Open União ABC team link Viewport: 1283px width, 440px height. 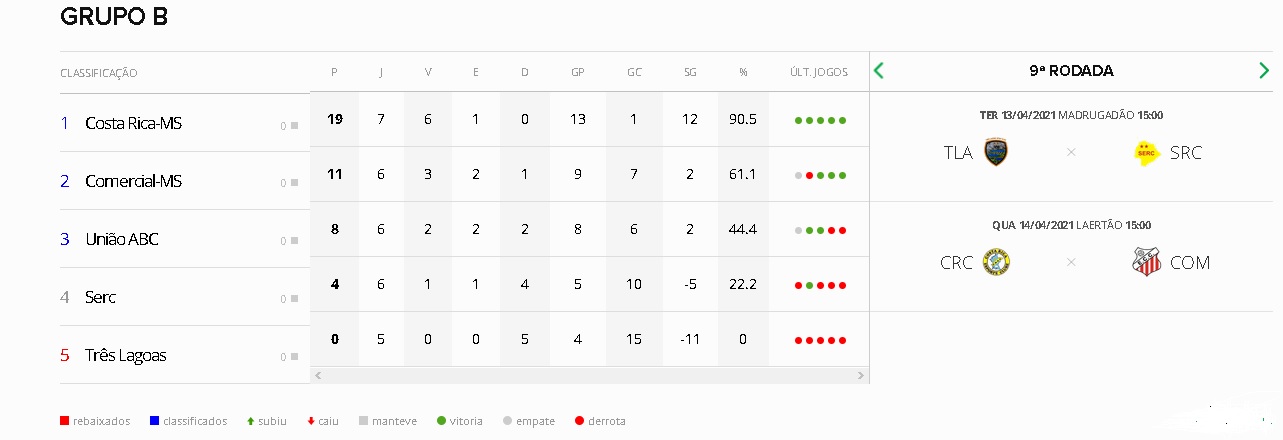(122, 239)
